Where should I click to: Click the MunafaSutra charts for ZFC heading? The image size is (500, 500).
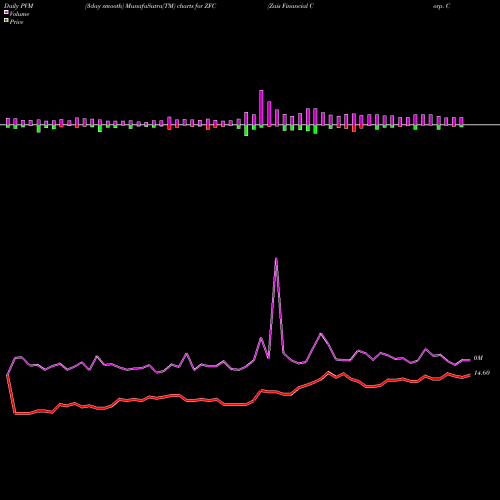coord(150,6)
